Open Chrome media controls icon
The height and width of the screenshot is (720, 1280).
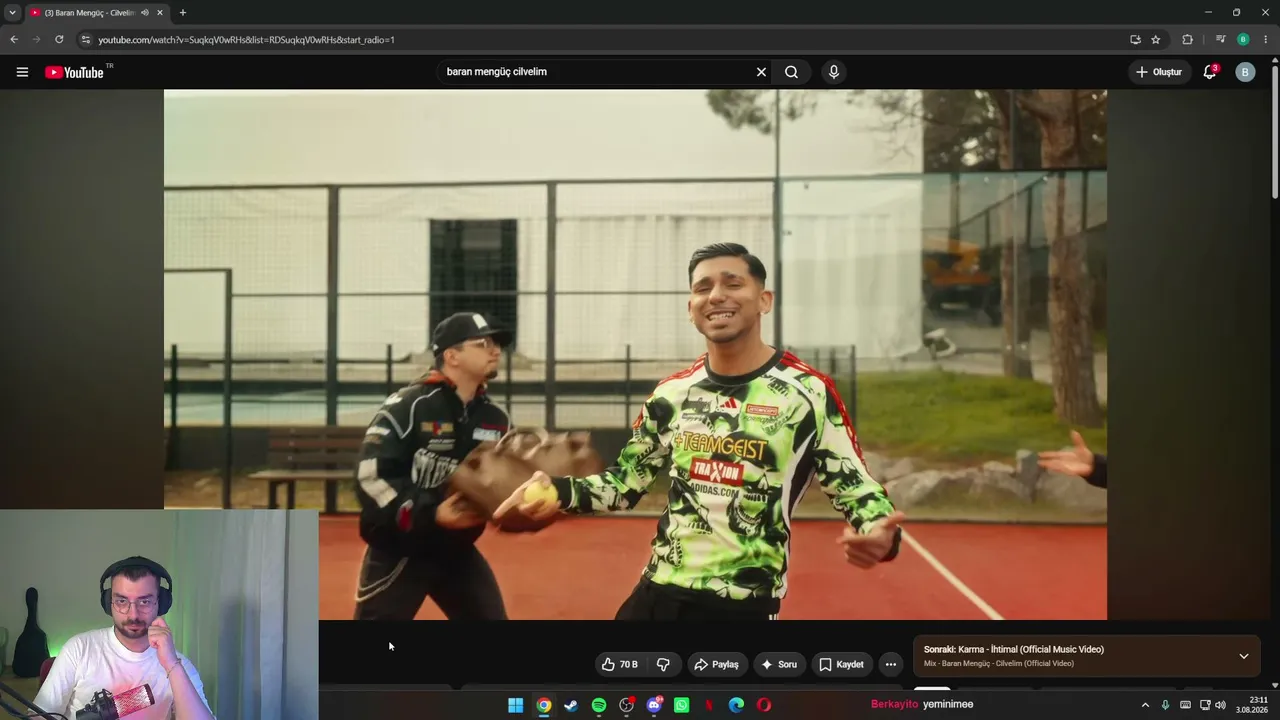tap(1221, 40)
